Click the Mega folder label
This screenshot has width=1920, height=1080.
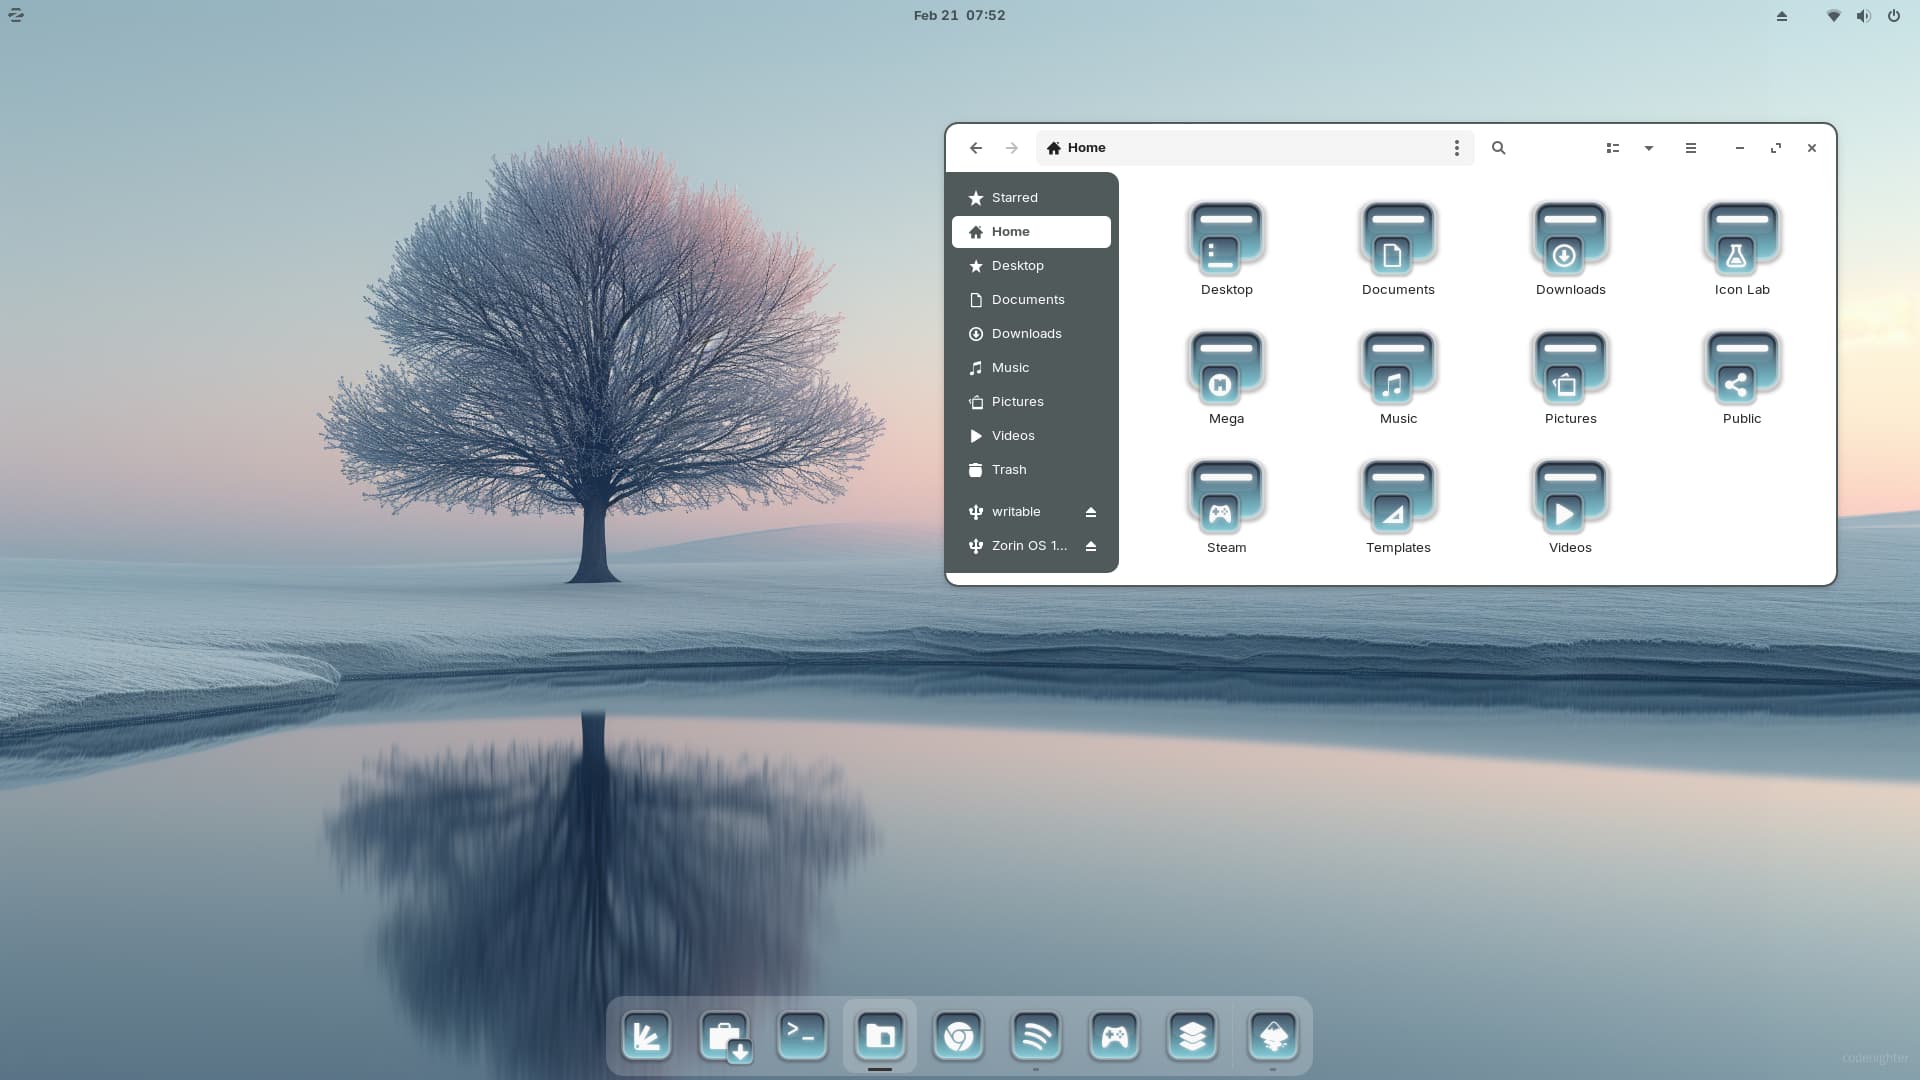(1226, 419)
